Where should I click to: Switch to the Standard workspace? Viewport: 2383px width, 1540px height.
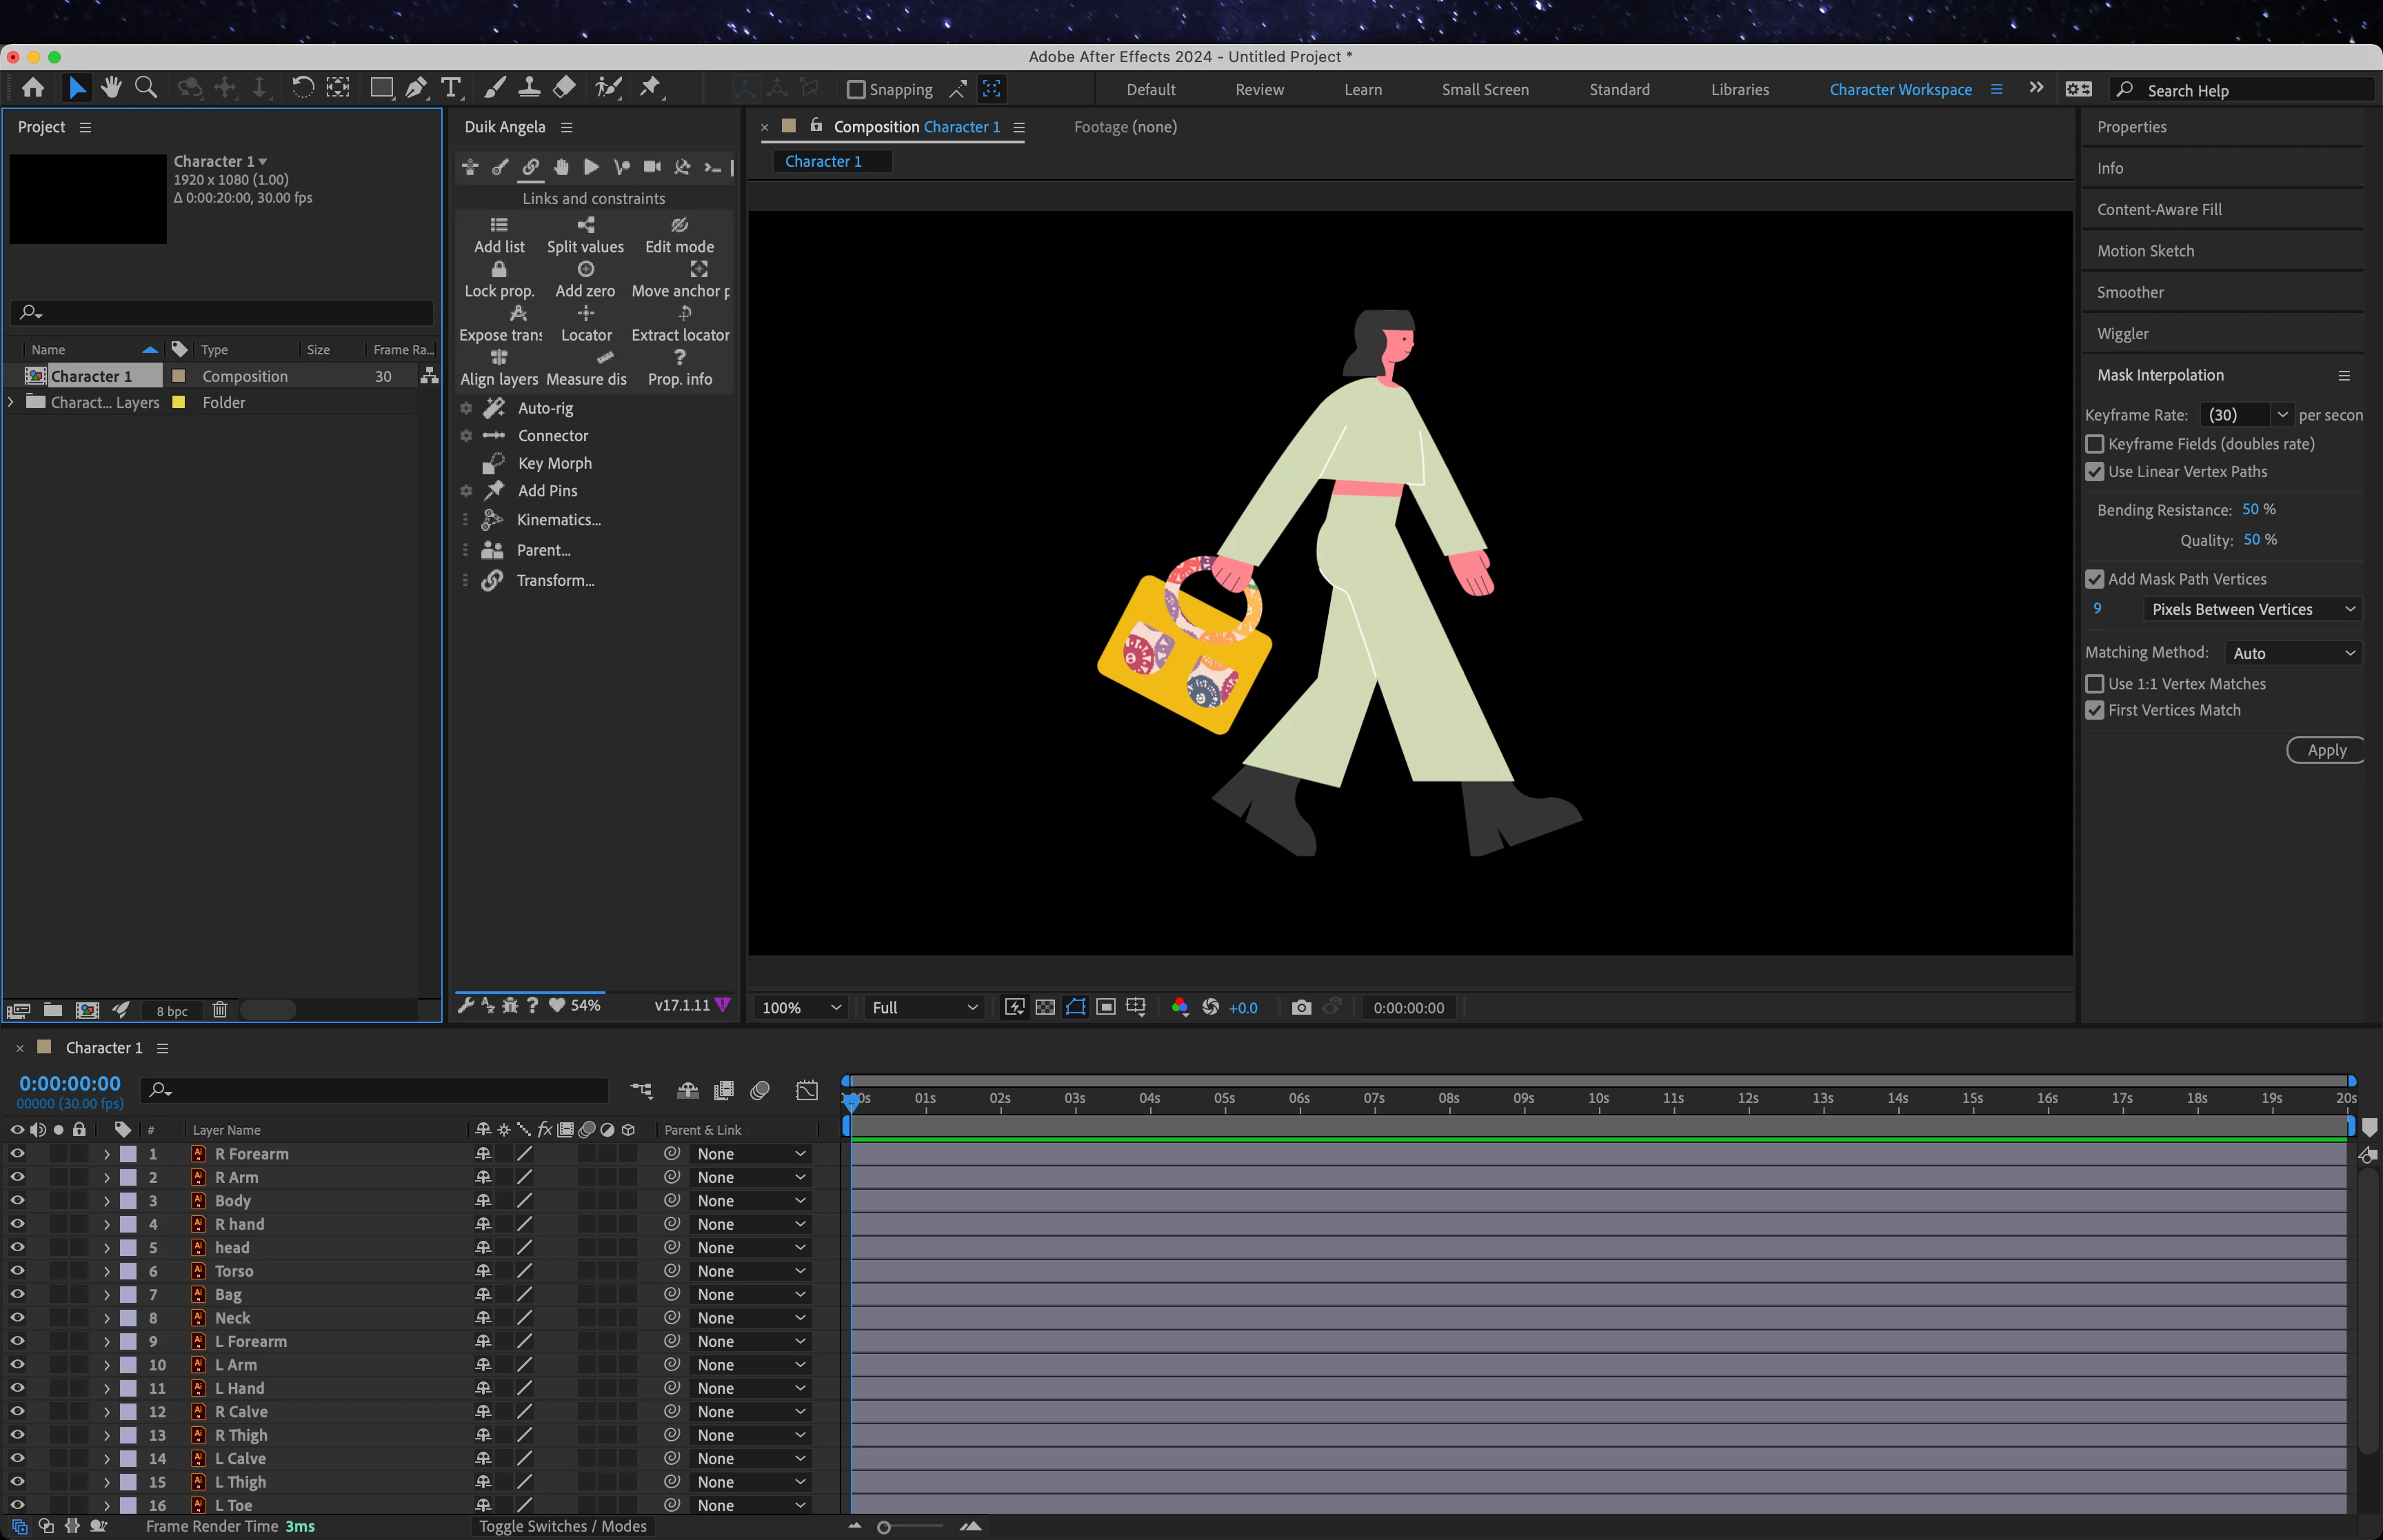click(1619, 90)
